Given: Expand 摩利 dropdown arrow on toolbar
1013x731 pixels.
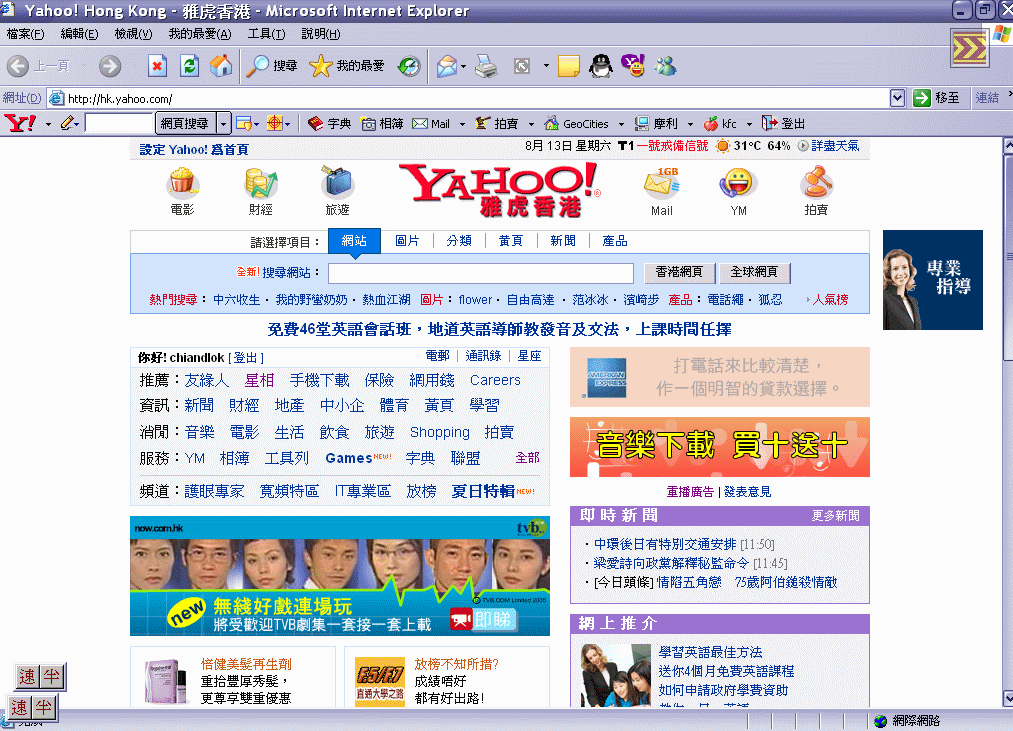Looking at the screenshot, I should (x=690, y=124).
